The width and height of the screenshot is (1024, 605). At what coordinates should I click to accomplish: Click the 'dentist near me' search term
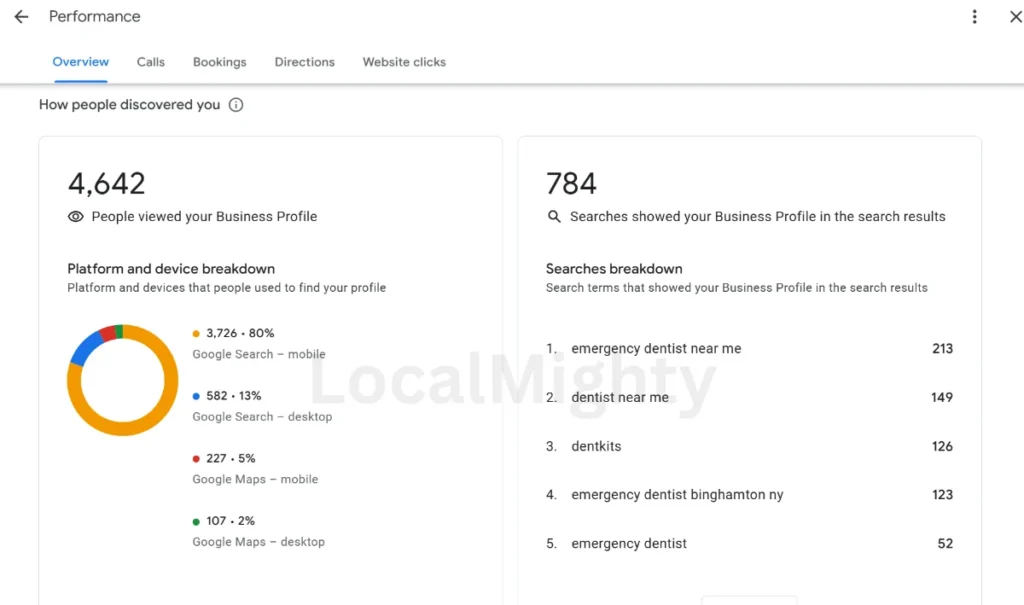pyautogui.click(x=620, y=397)
